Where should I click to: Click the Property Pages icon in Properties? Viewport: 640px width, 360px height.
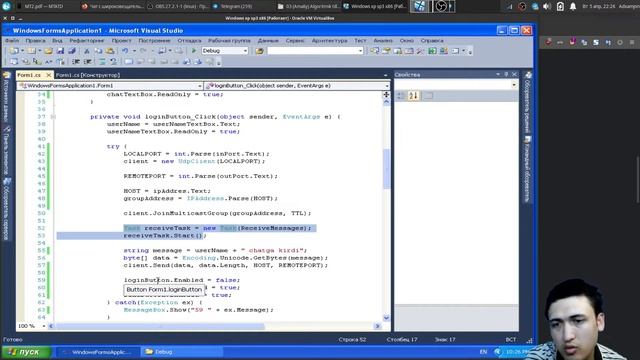point(428,95)
